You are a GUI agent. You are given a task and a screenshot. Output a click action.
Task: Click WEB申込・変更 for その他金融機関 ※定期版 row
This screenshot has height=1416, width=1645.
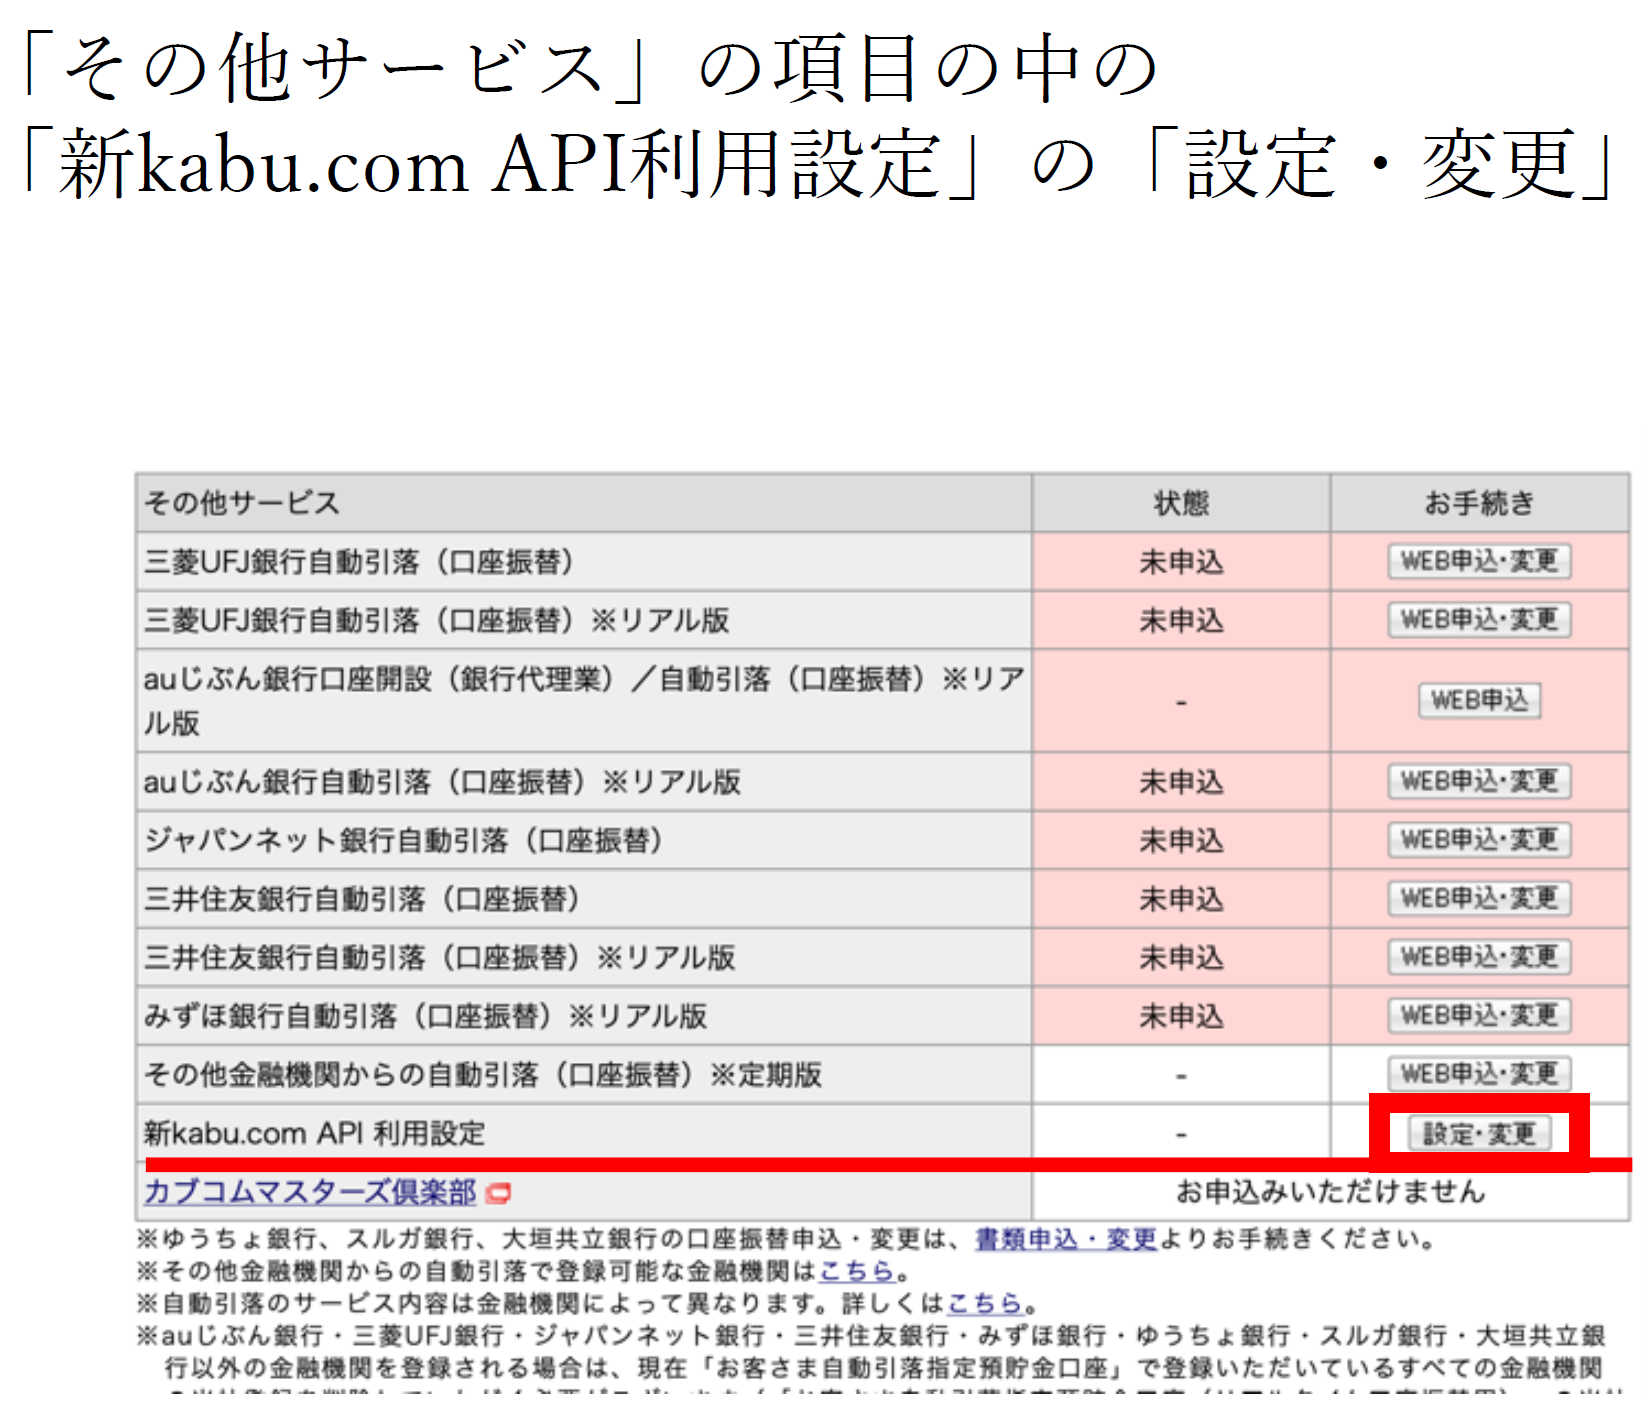click(1479, 1074)
